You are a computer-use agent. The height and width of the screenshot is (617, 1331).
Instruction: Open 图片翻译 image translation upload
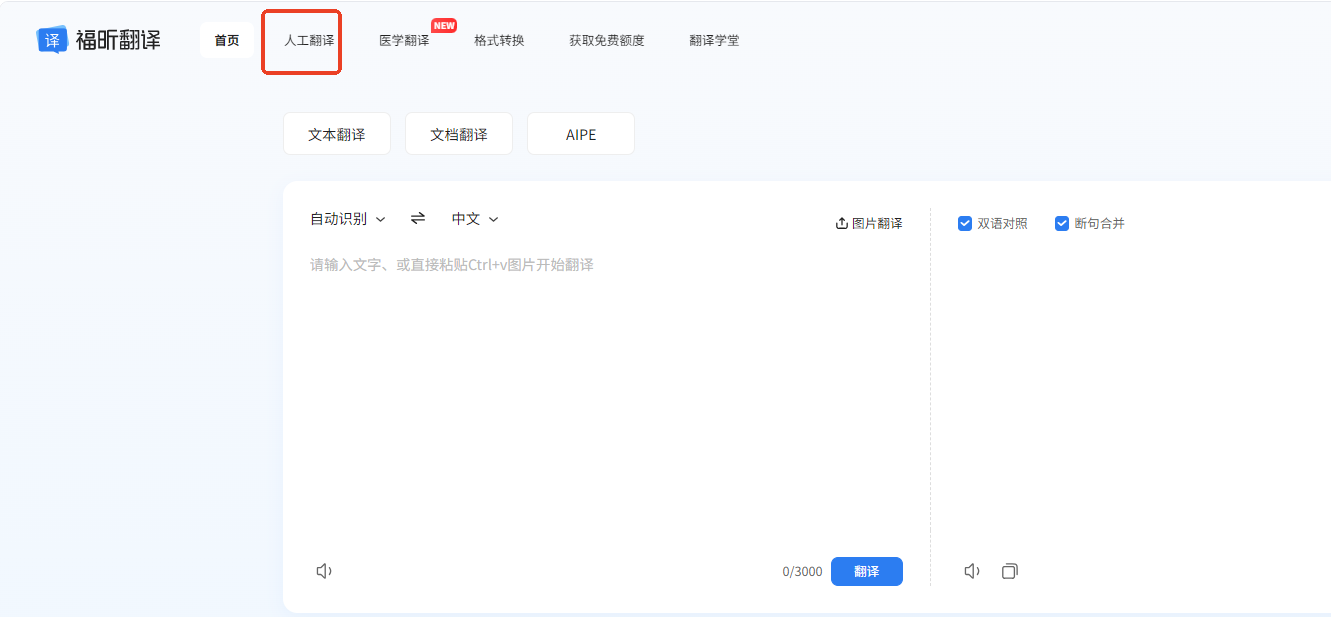[x=868, y=222]
